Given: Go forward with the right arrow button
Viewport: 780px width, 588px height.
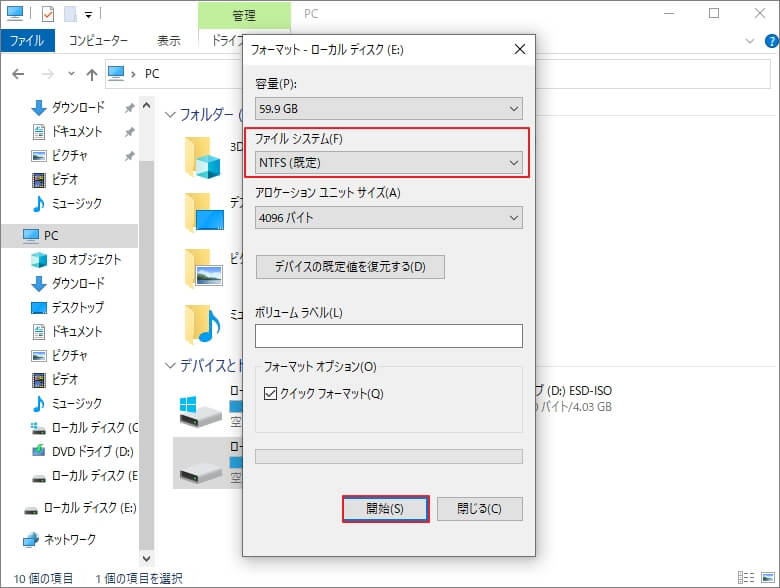Looking at the screenshot, I should click(48, 74).
